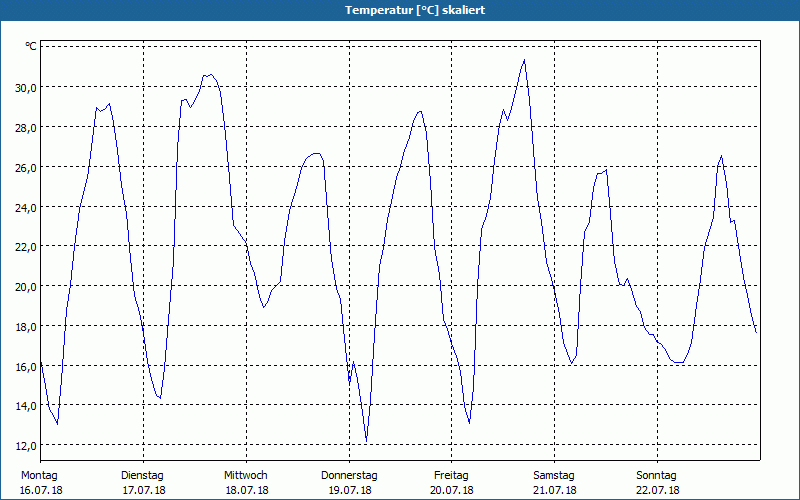Screen dimensions: 800x500
Task: Click the 19.07.18 date label
Action: [349, 490]
